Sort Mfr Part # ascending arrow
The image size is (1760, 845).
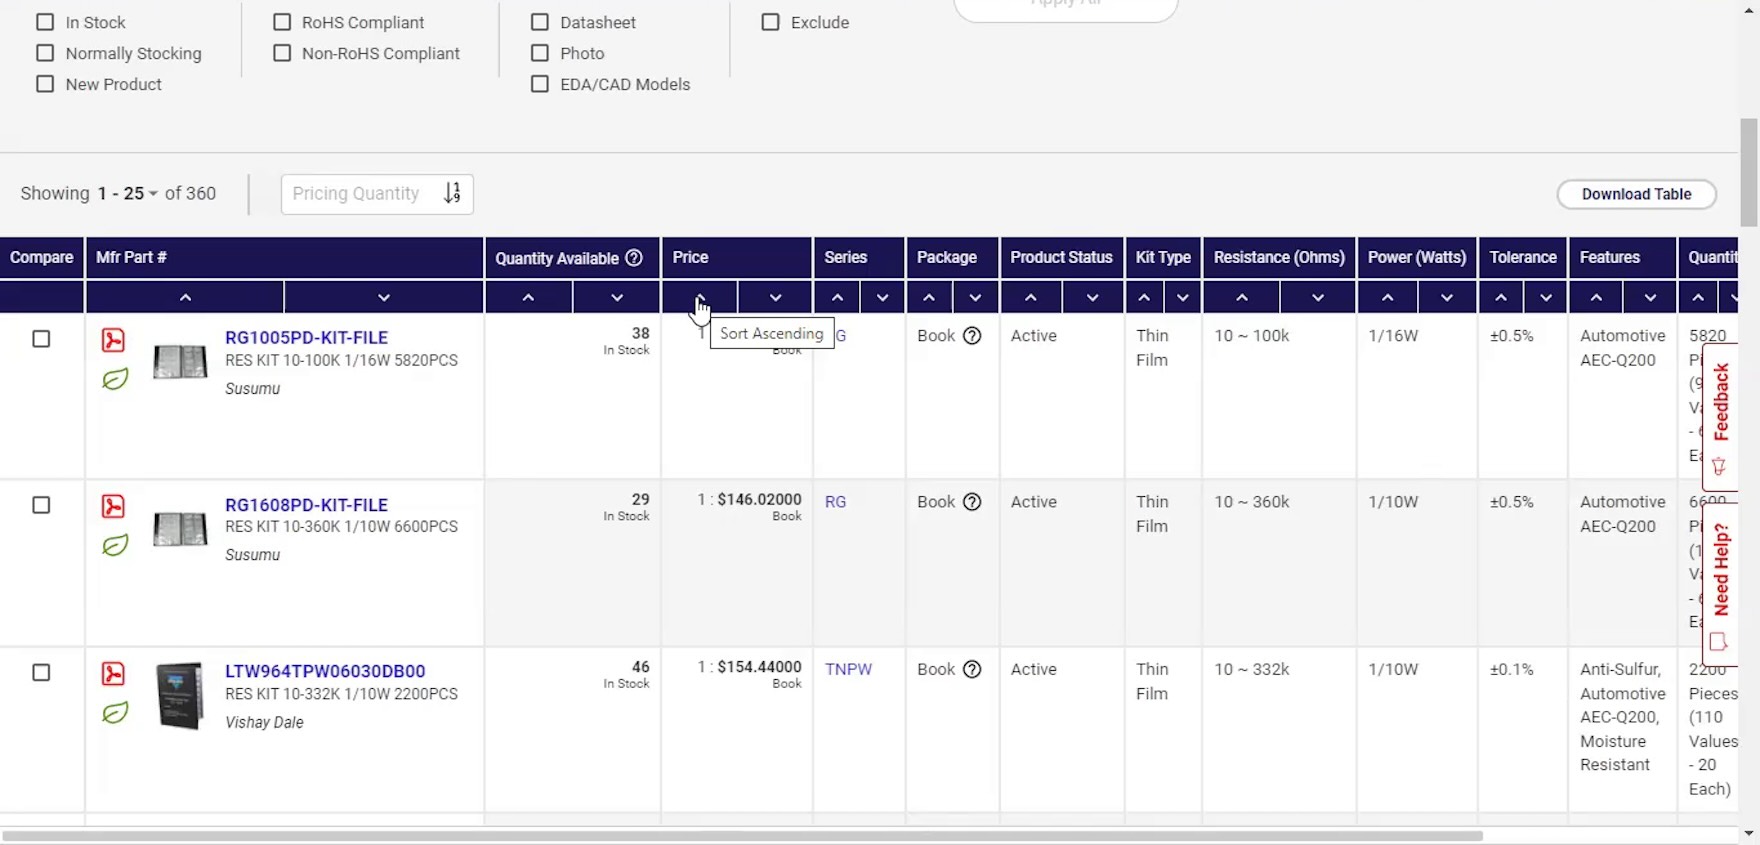pos(185,297)
